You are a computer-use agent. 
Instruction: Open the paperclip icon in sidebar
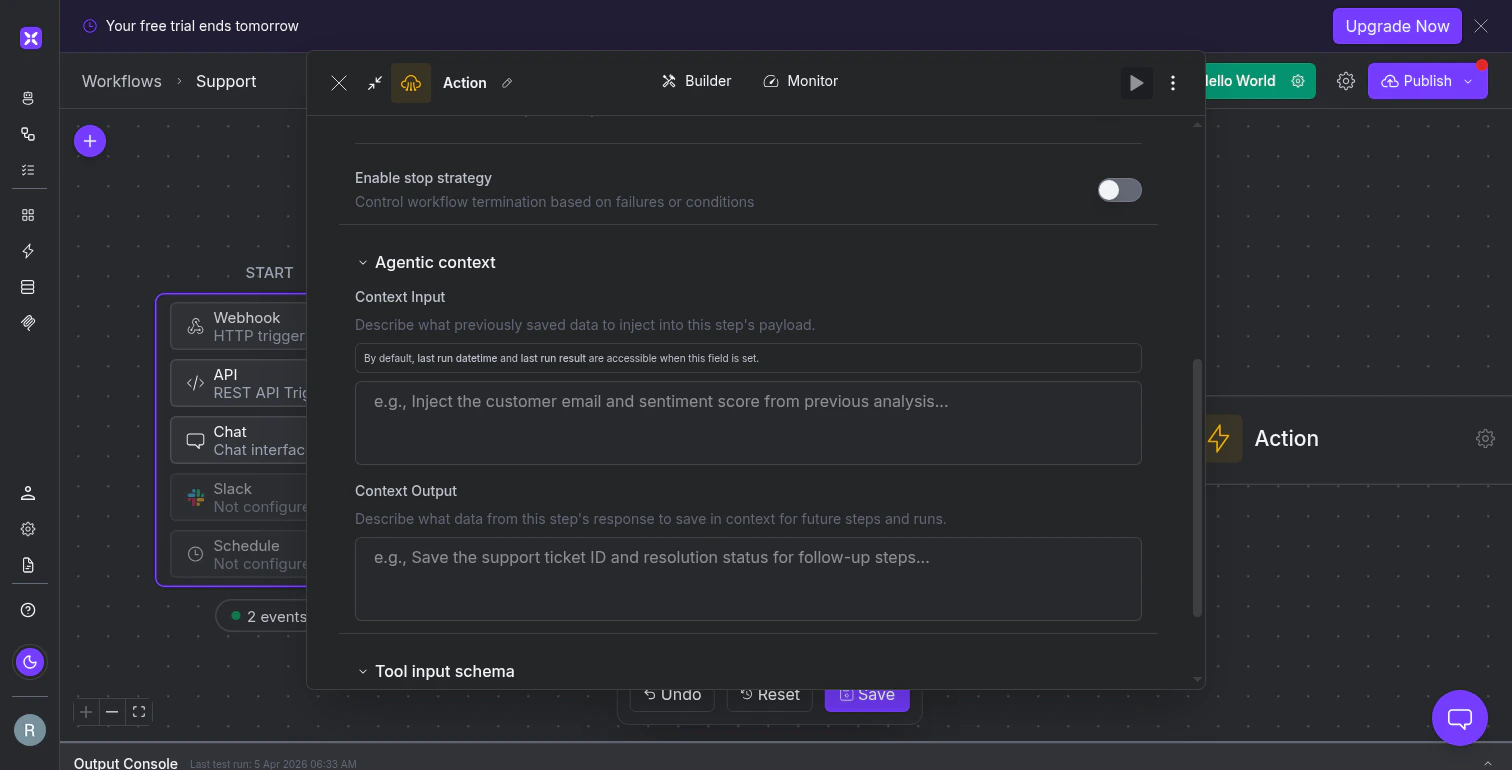pos(28,323)
